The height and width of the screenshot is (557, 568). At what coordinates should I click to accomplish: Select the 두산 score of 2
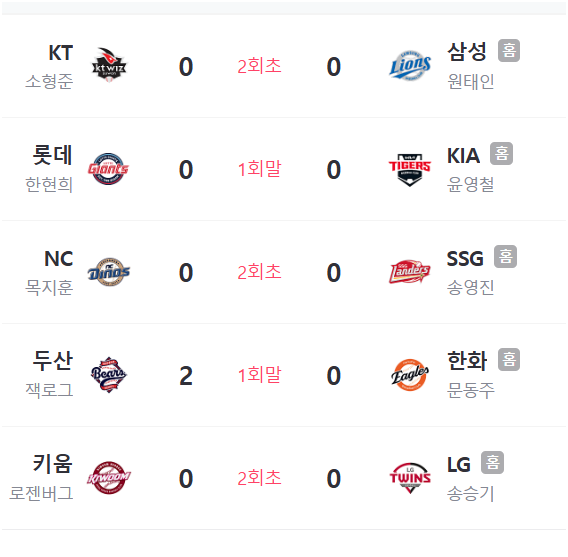(x=186, y=376)
